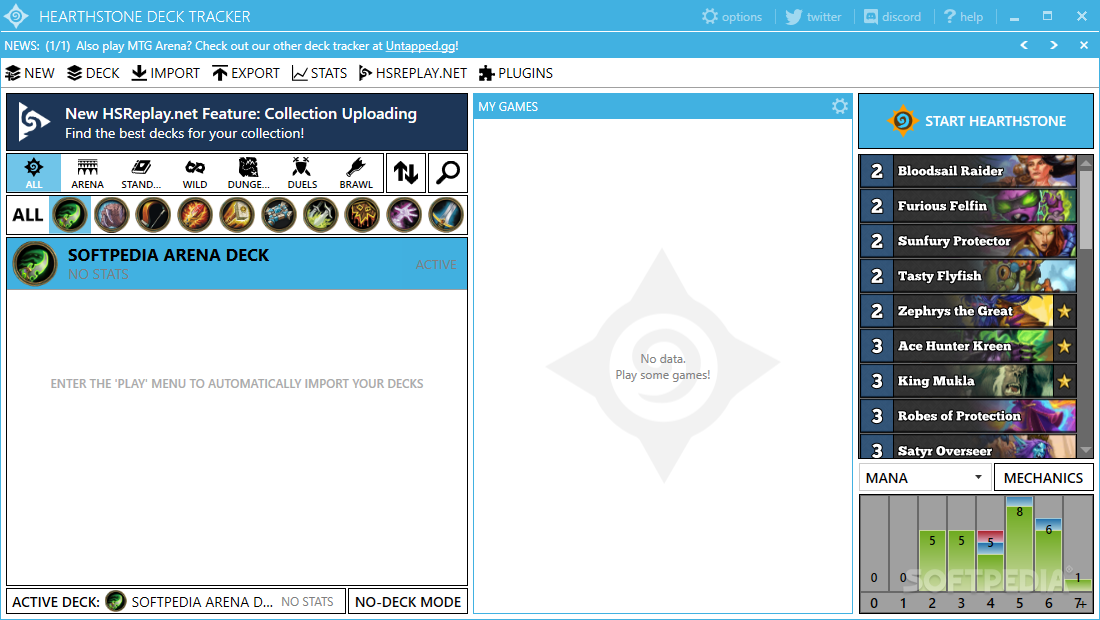
Task: Open the NEW deck menu
Action: tap(30, 73)
